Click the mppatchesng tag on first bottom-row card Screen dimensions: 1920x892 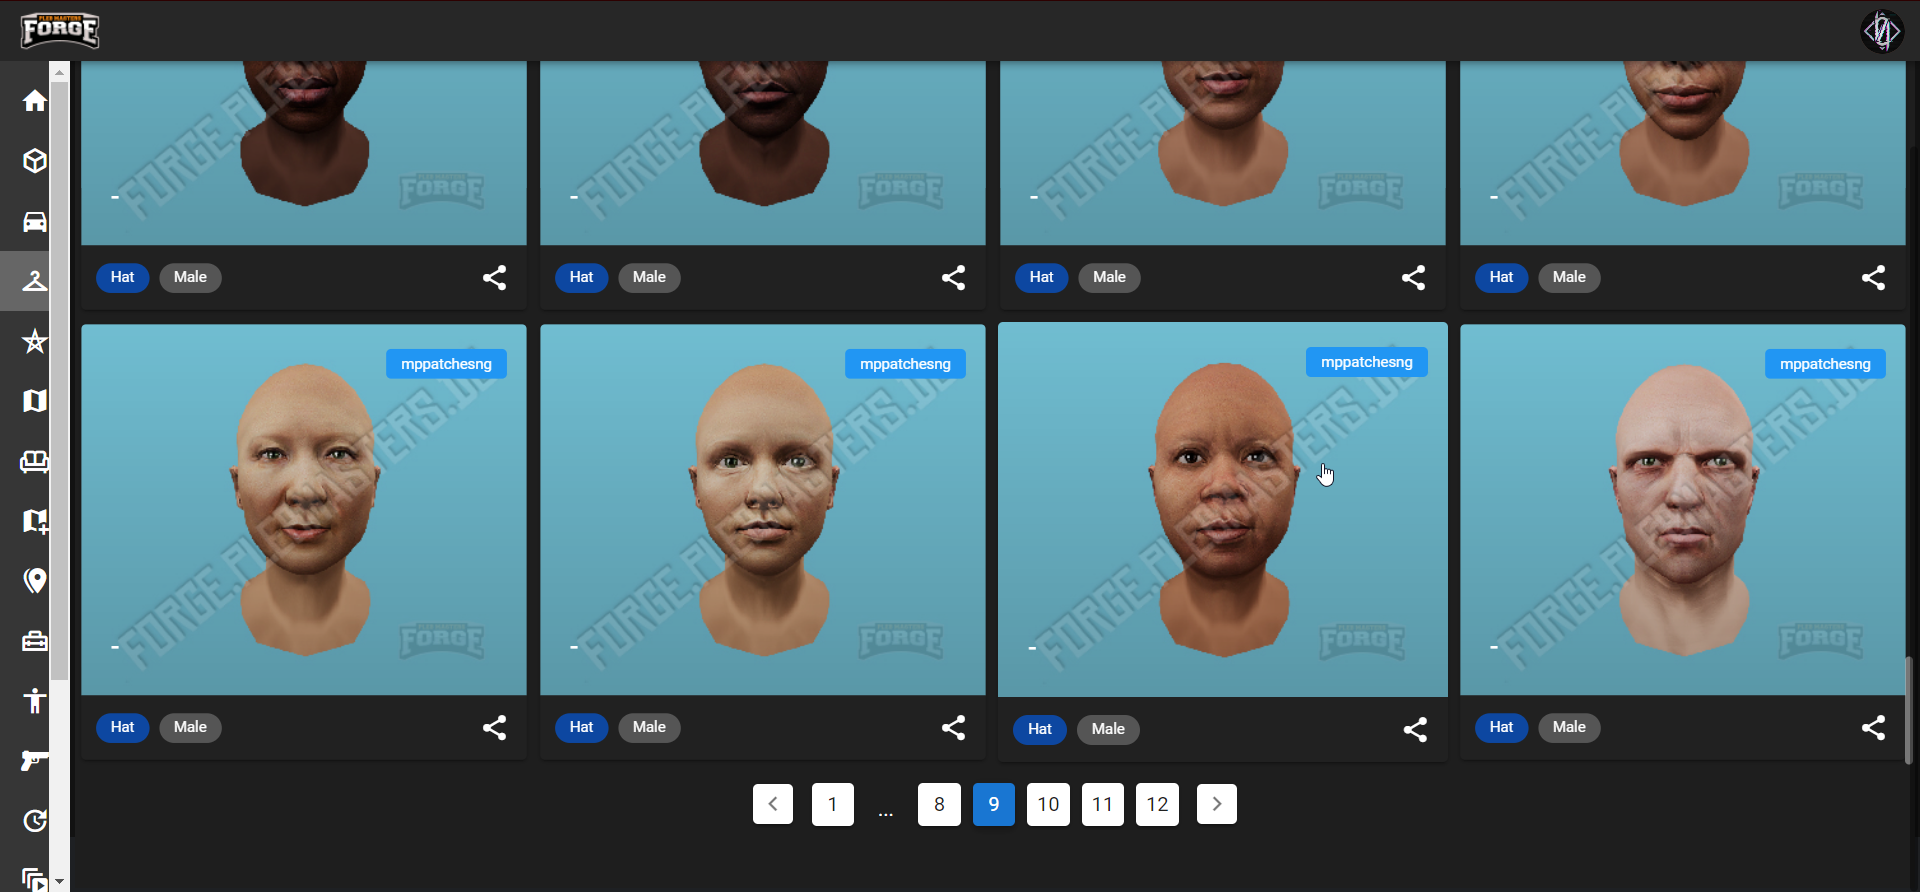(x=446, y=364)
